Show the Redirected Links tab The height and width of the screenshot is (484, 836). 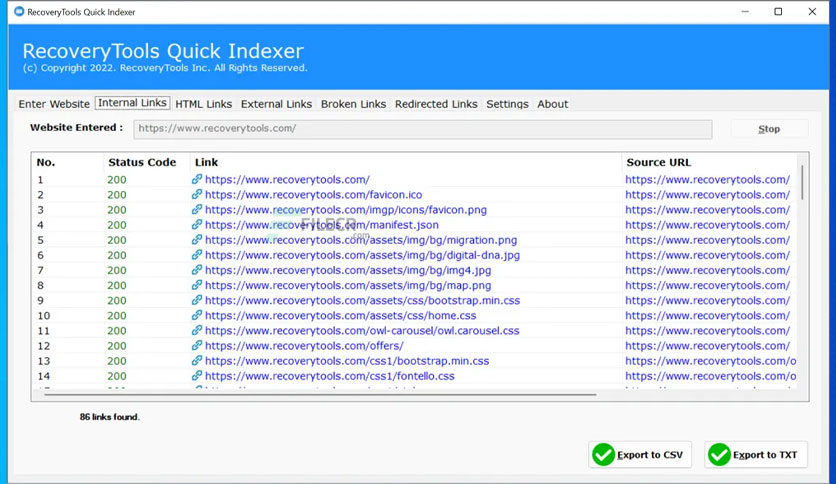[436, 104]
